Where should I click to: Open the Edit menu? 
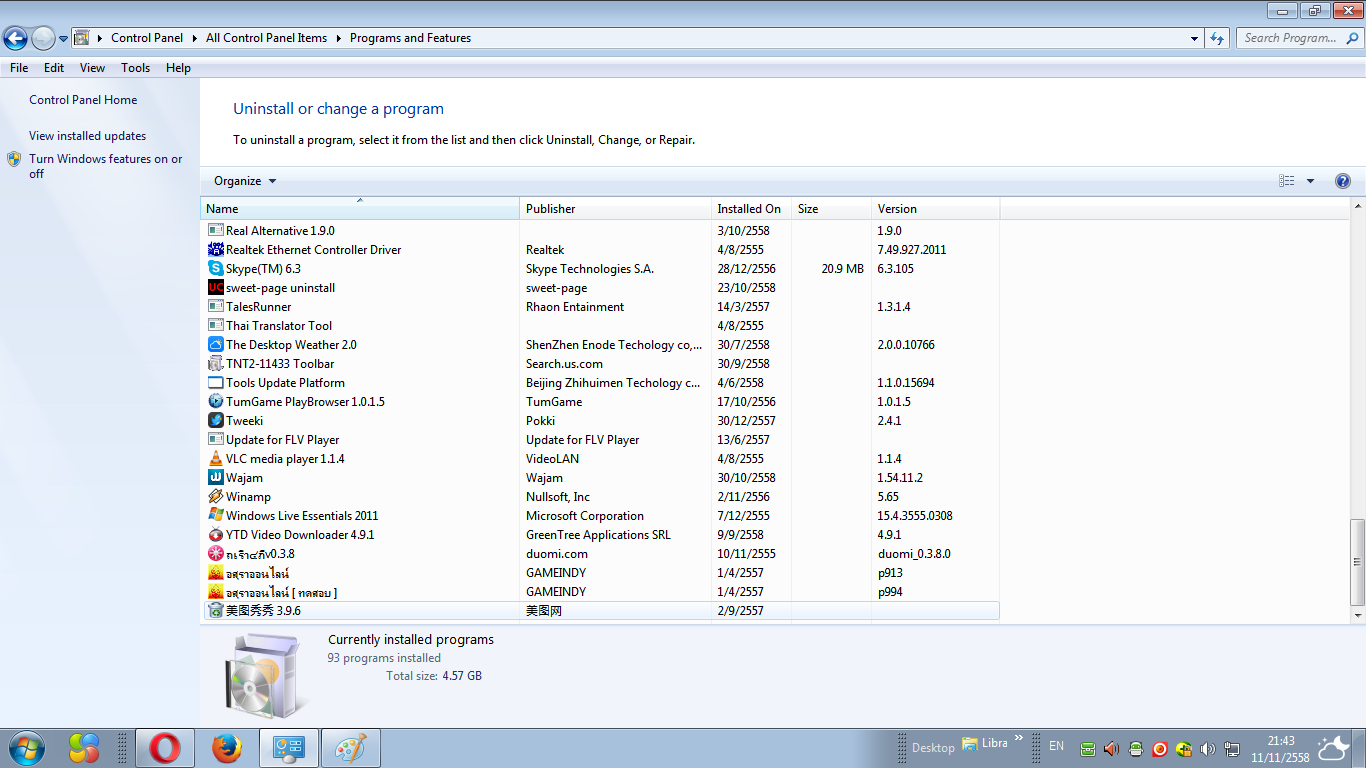coord(54,68)
